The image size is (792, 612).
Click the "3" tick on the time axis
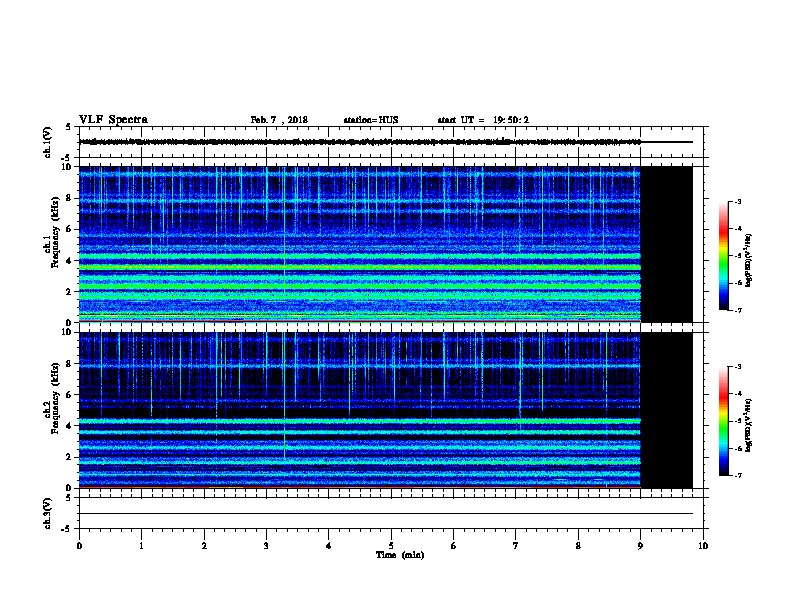click(266, 546)
